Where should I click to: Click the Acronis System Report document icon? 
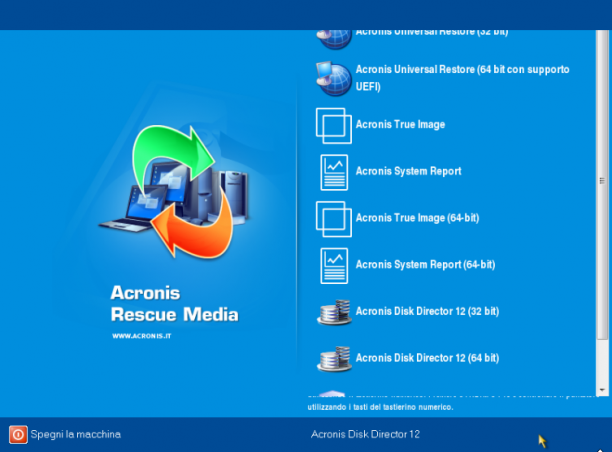334,172
